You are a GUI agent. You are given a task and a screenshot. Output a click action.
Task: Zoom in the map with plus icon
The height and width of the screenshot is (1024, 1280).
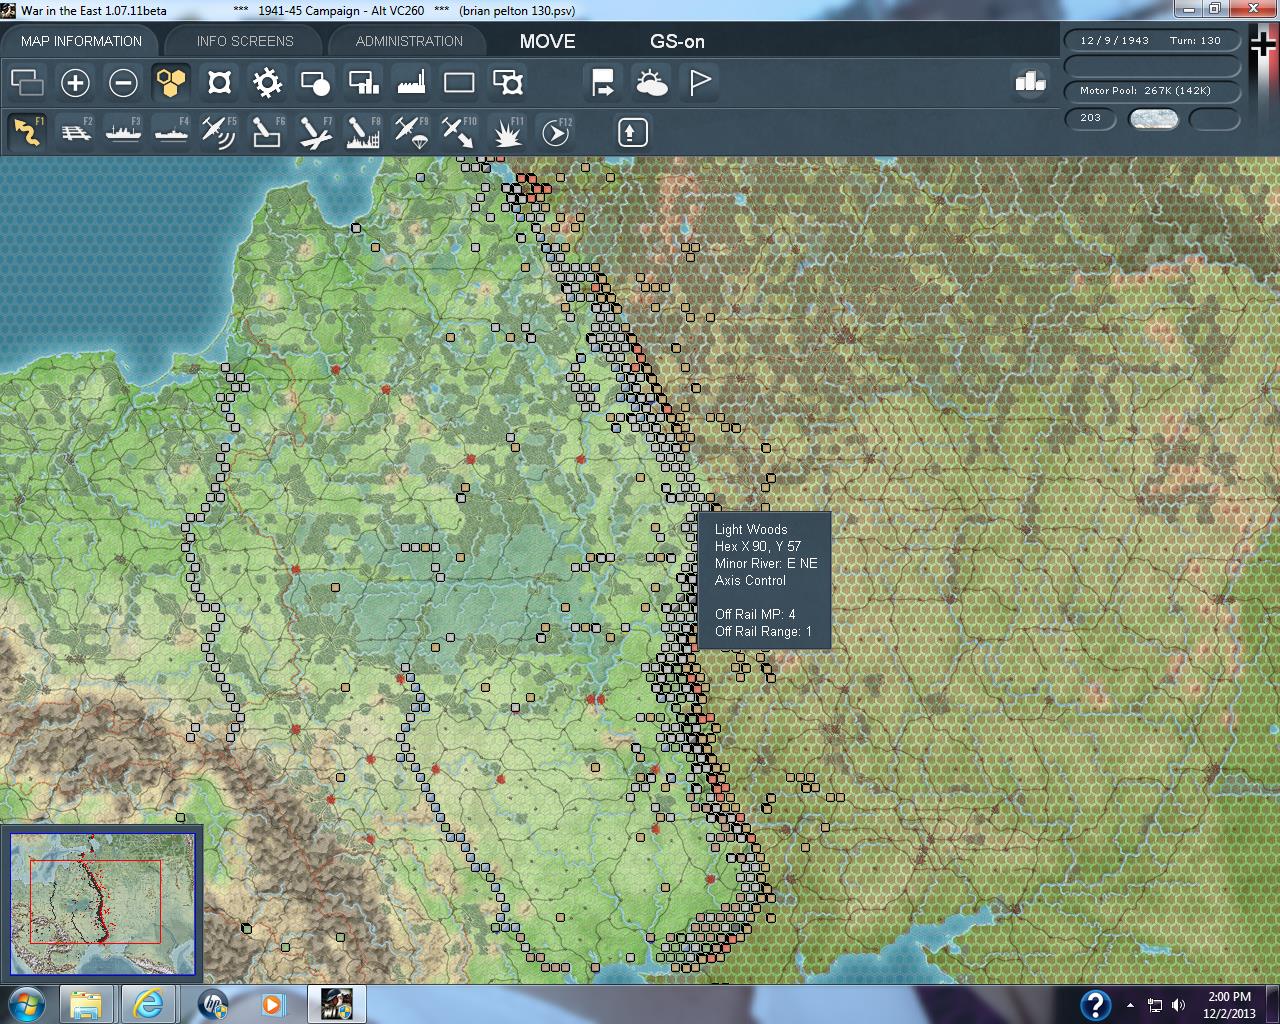coord(75,82)
